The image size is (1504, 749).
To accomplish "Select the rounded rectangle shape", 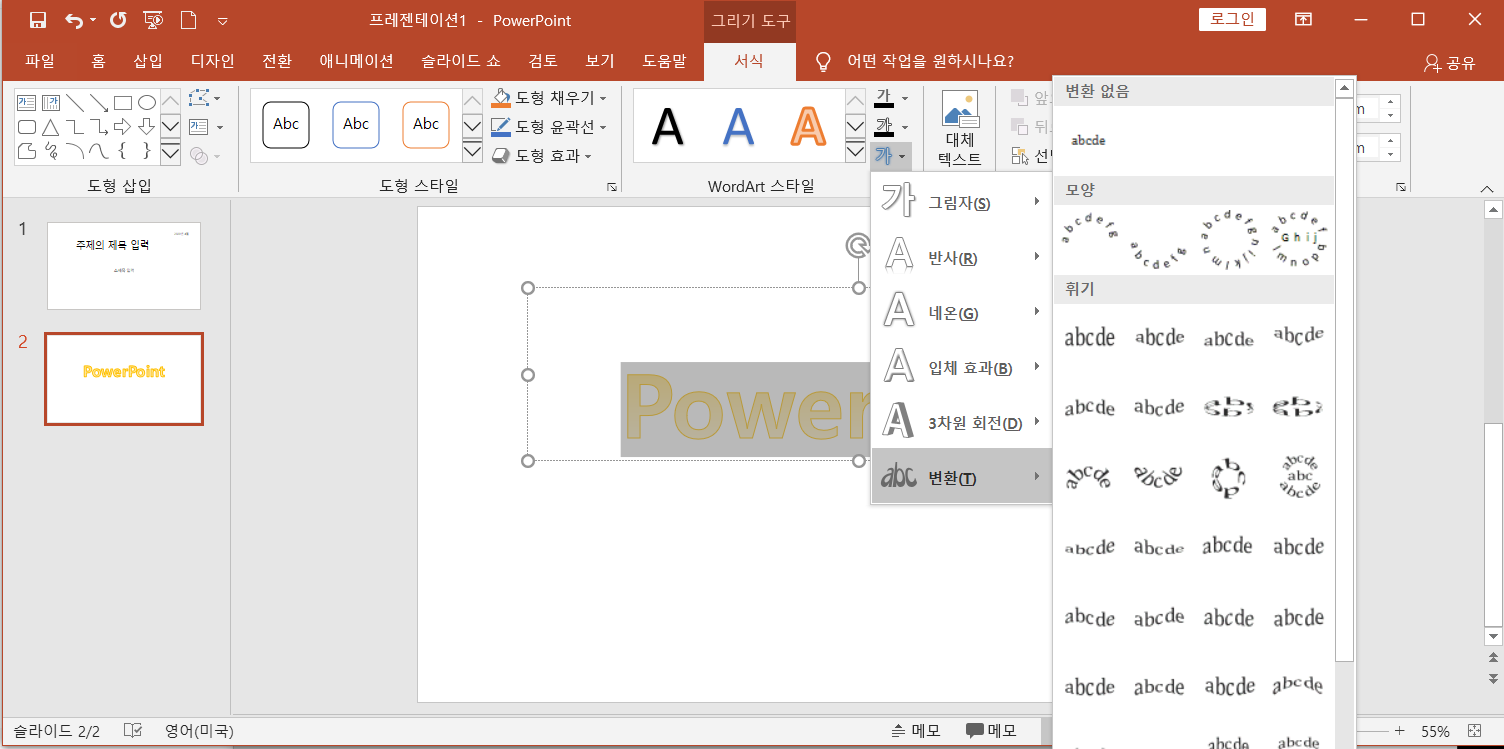I will tap(27, 127).
